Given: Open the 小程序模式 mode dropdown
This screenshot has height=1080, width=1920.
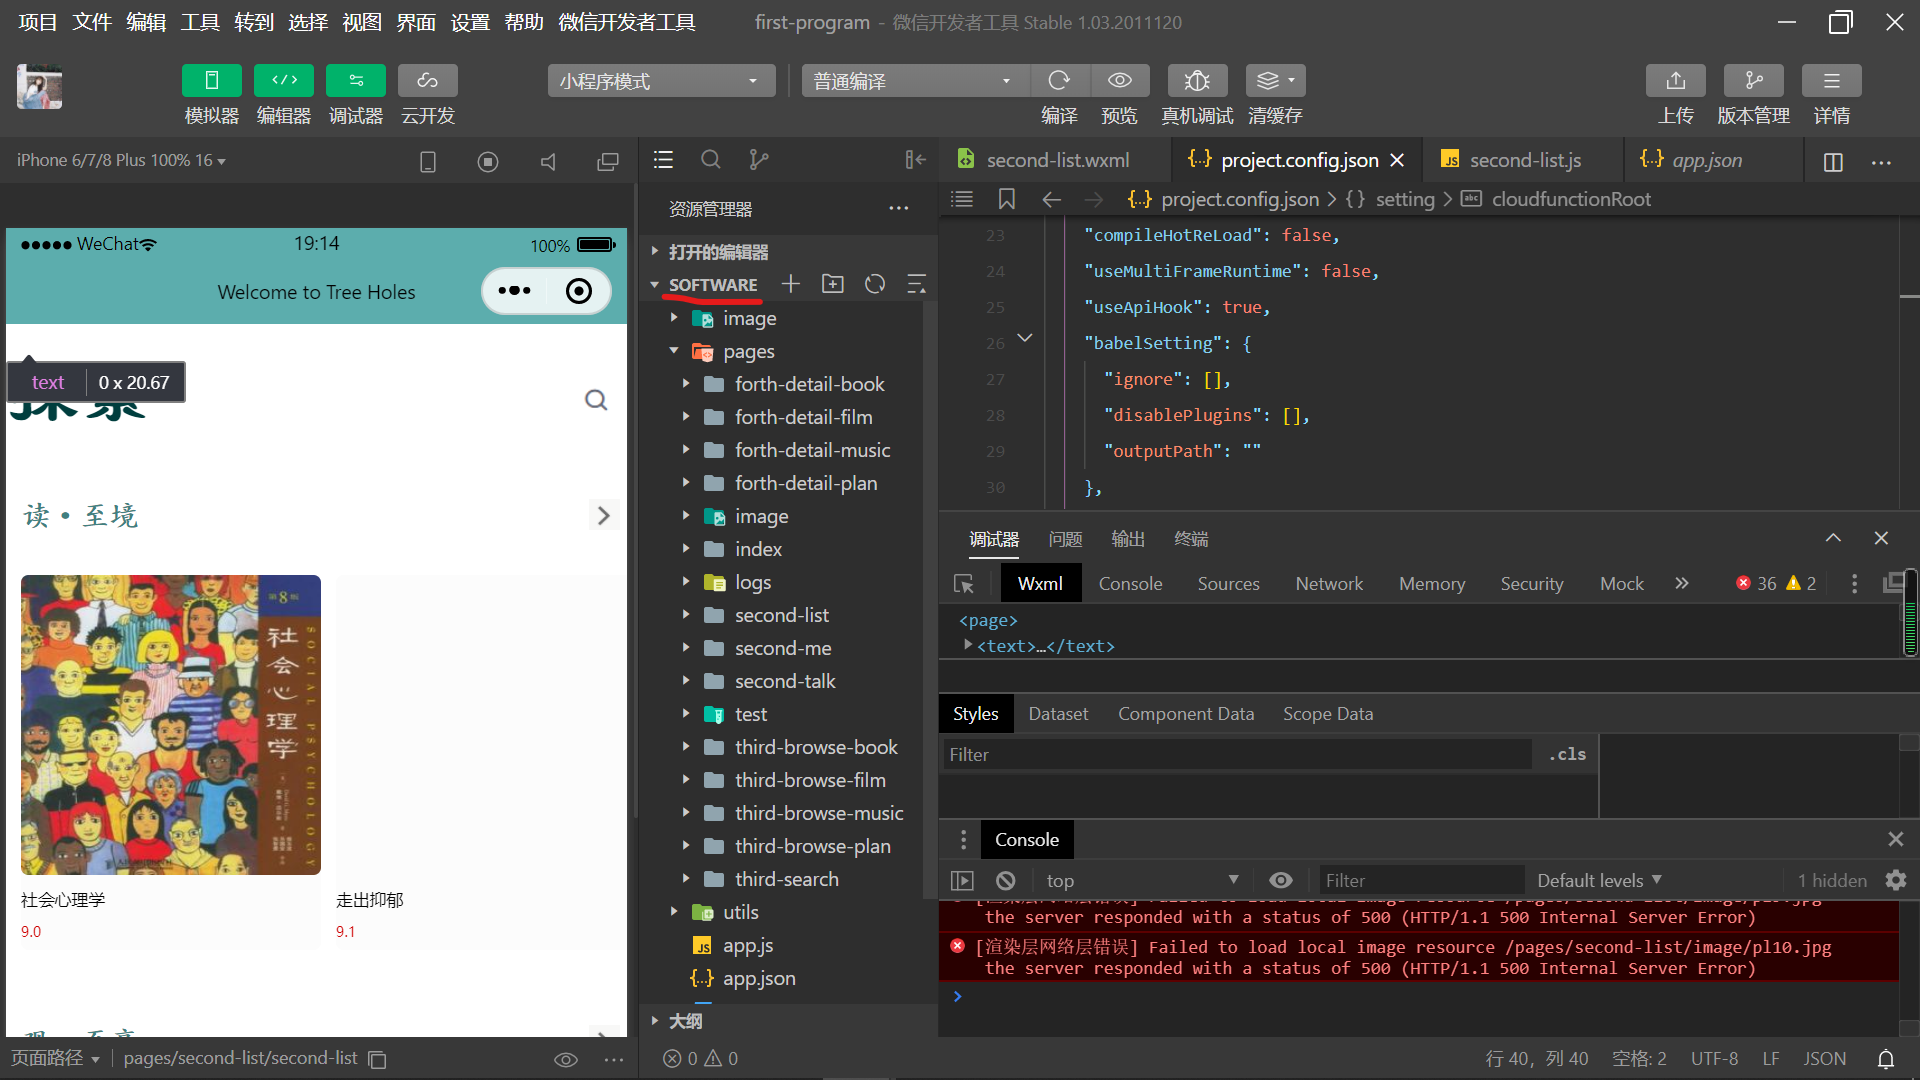Looking at the screenshot, I should point(661,81).
